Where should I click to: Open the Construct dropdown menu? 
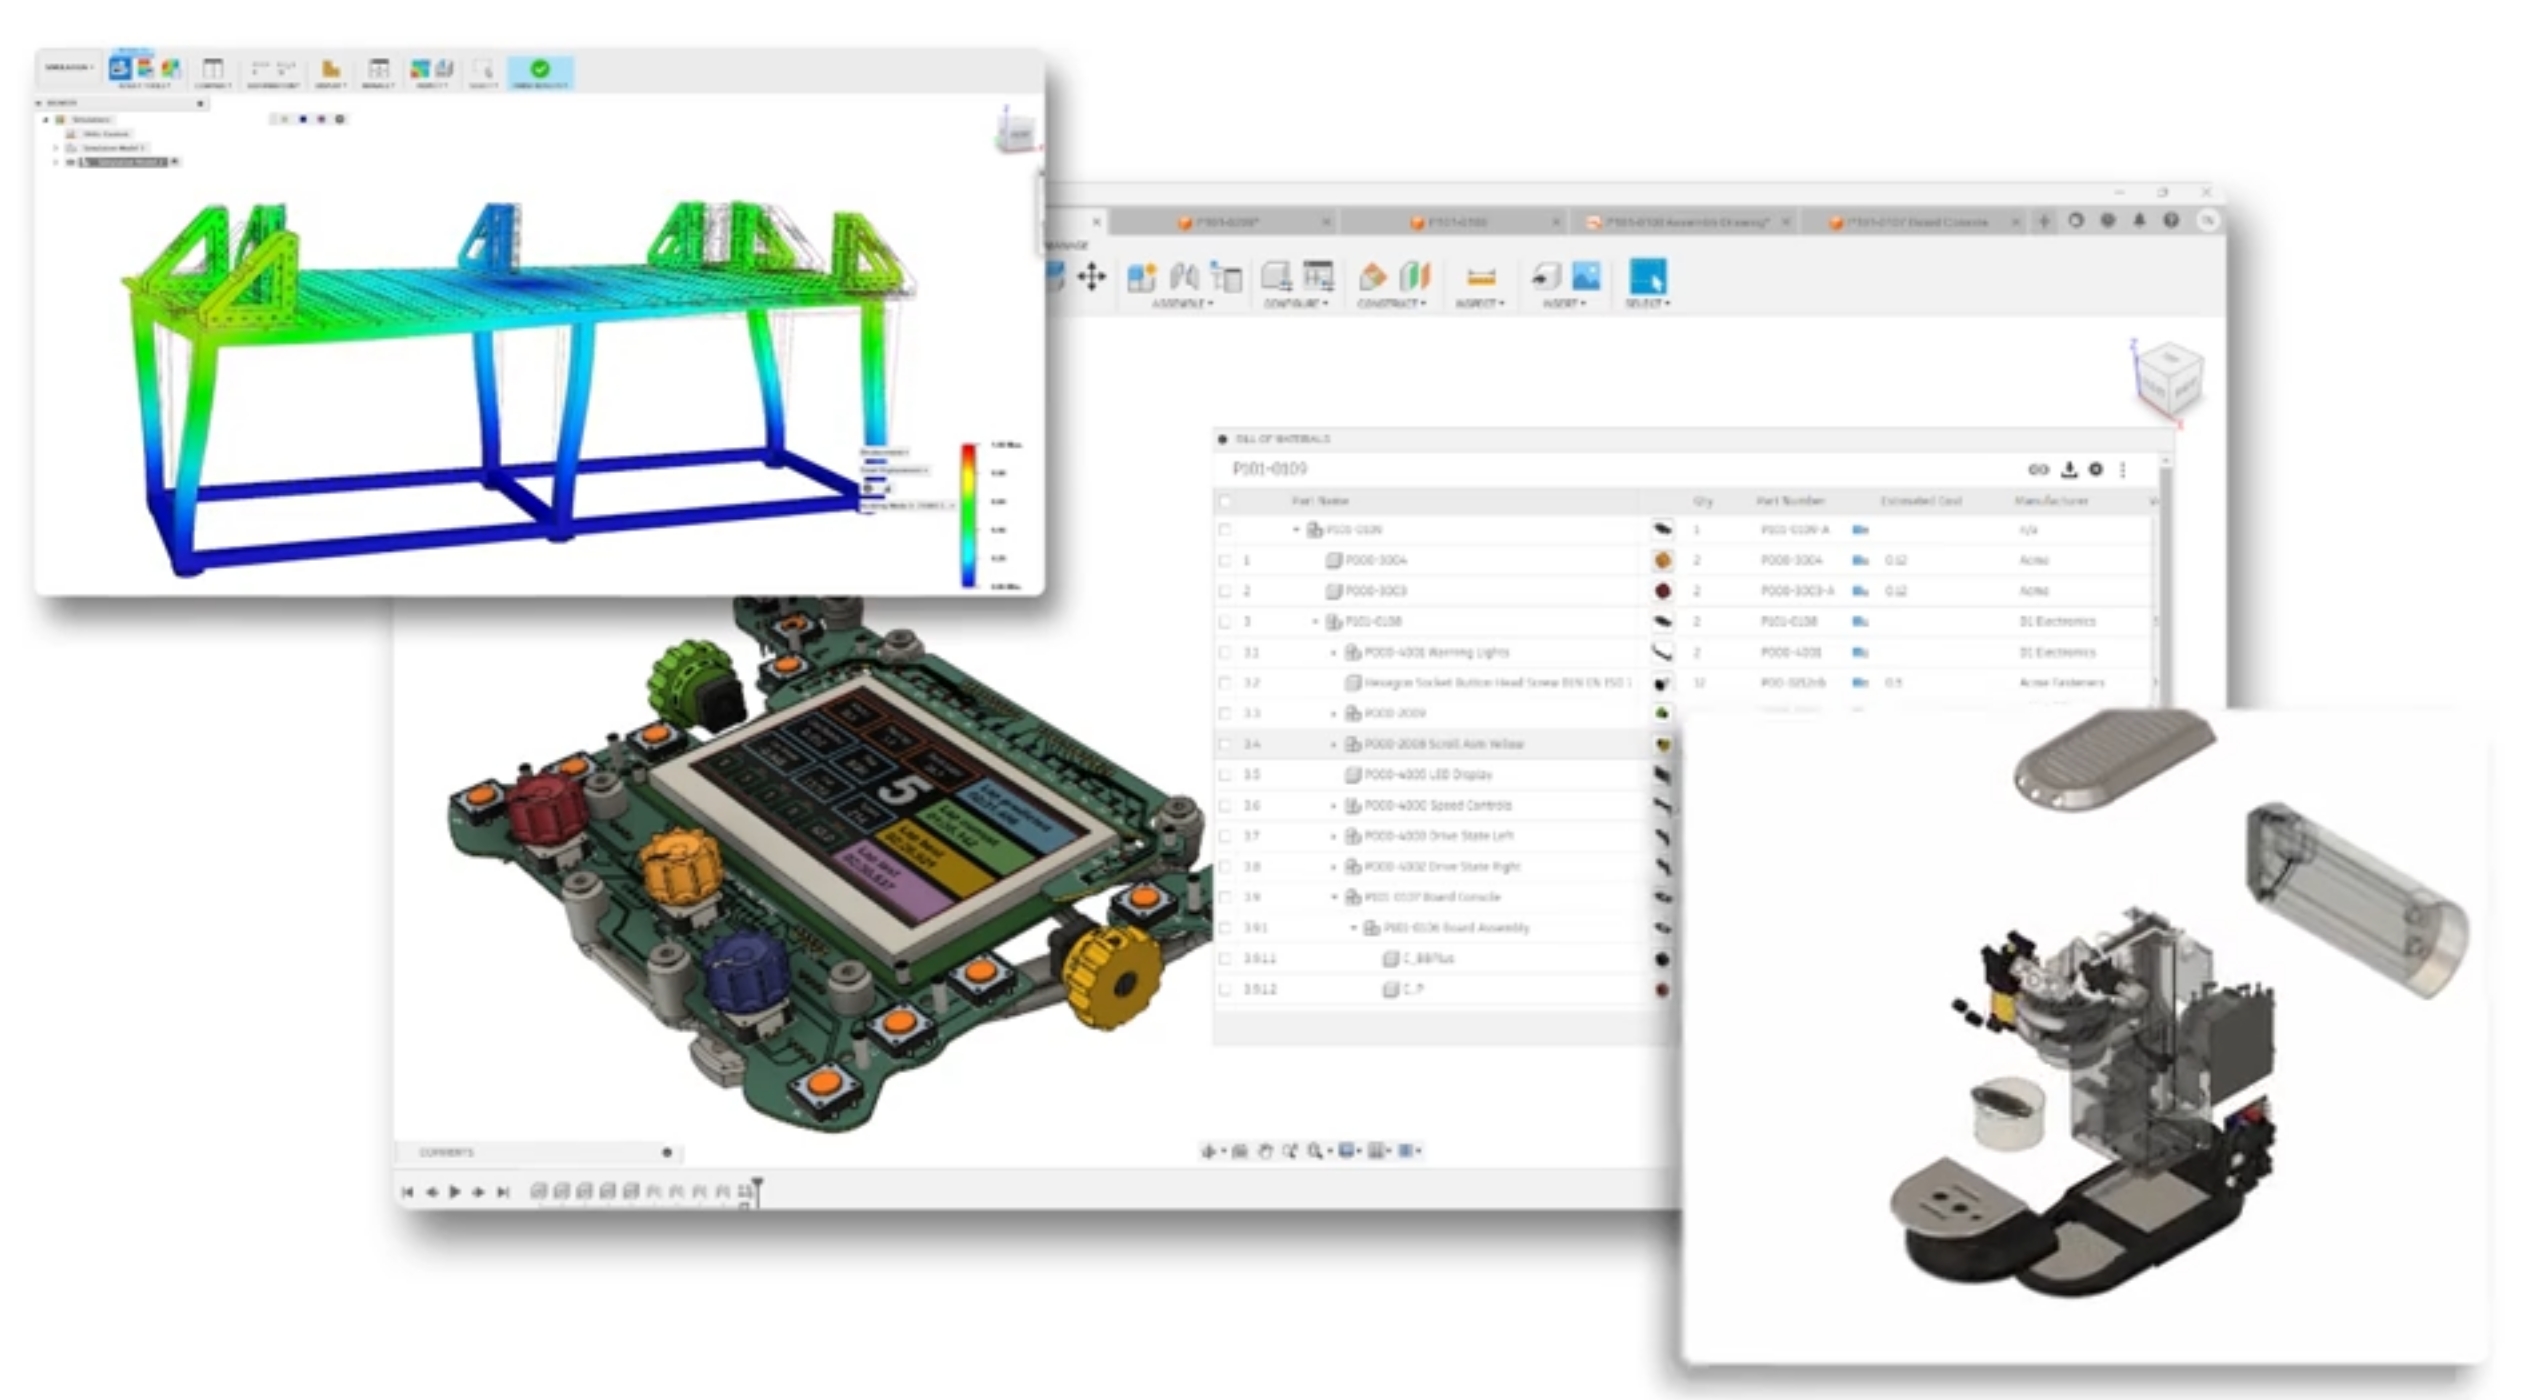click(x=1391, y=303)
